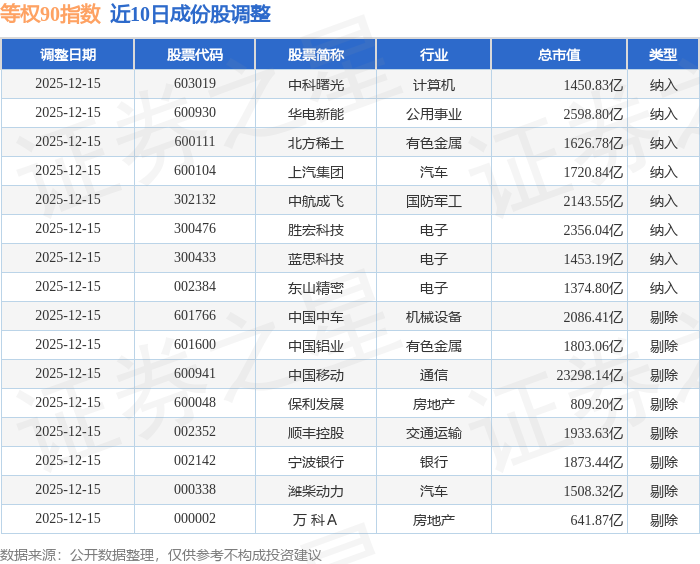Click the 中航成飞 stock name
Viewport: 700px width, 564px height.
click(x=316, y=201)
